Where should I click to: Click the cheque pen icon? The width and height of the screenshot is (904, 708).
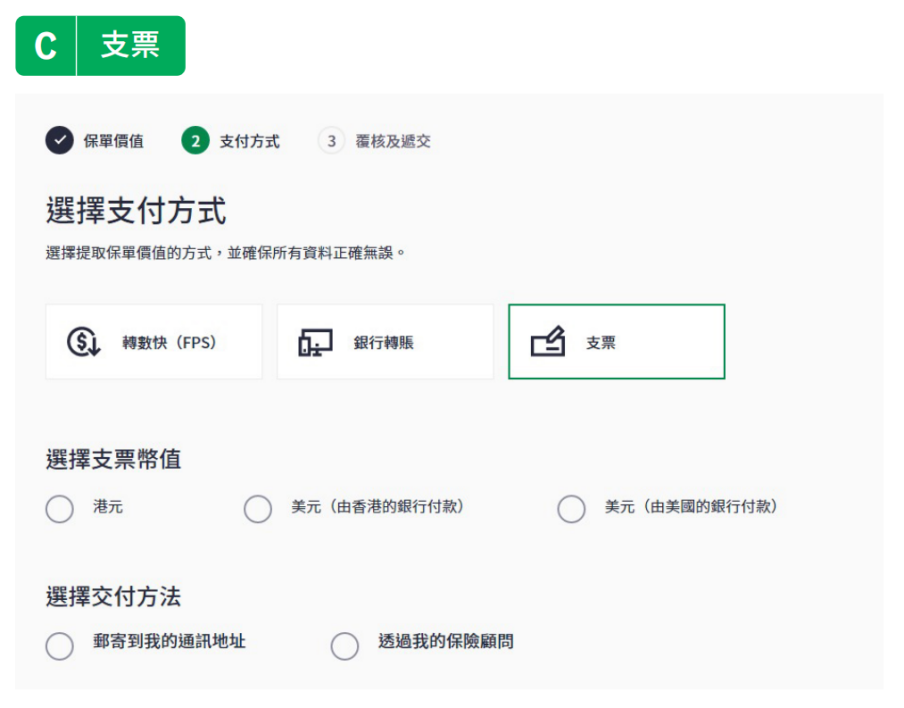pyautogui.click(x=547, y=342)
